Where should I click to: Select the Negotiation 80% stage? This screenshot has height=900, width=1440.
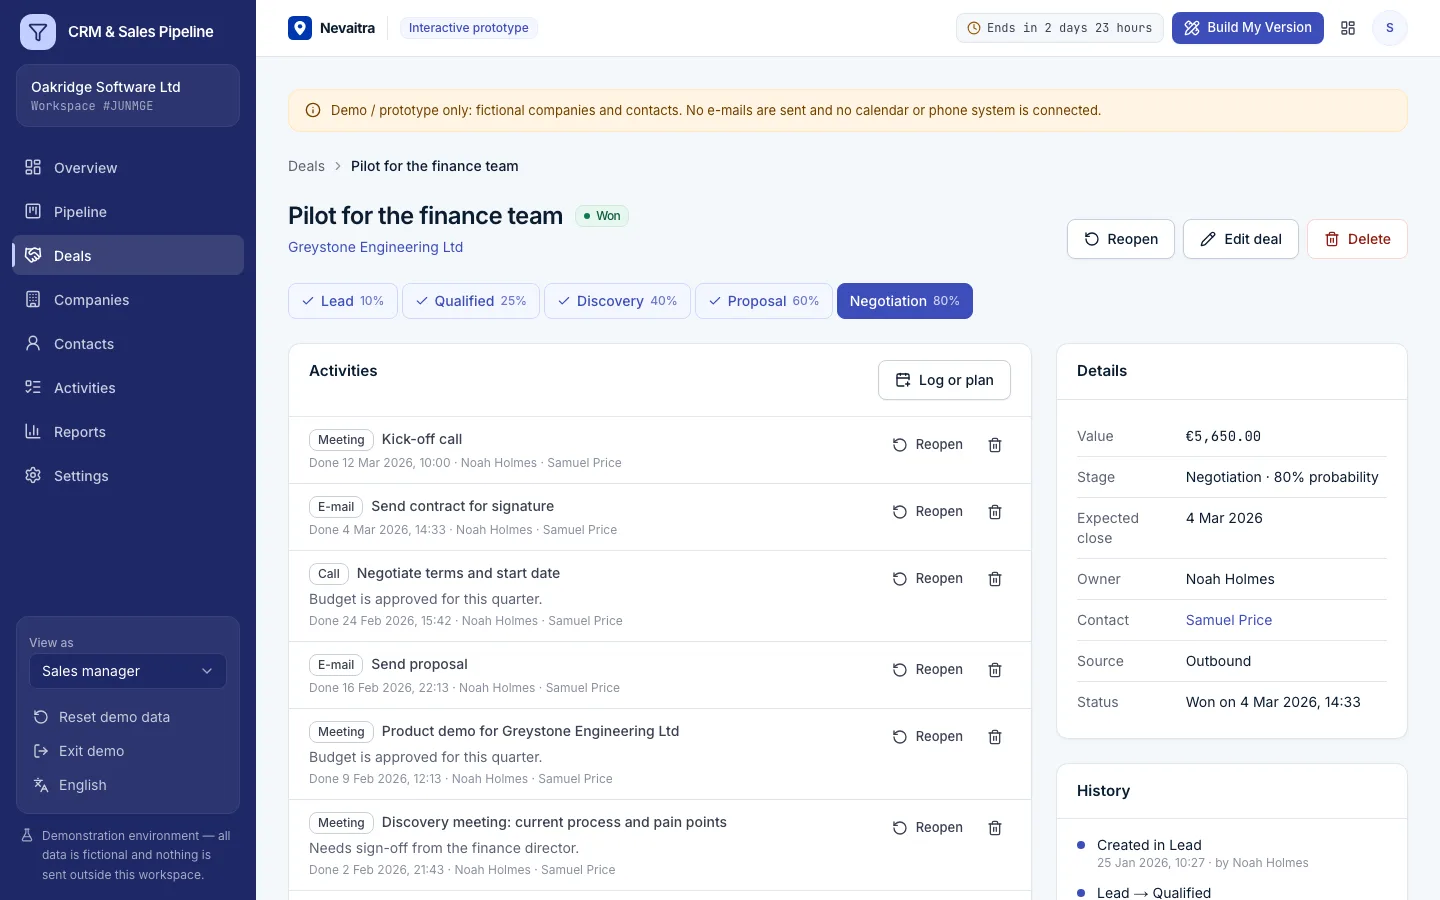[x=905, y=301]
